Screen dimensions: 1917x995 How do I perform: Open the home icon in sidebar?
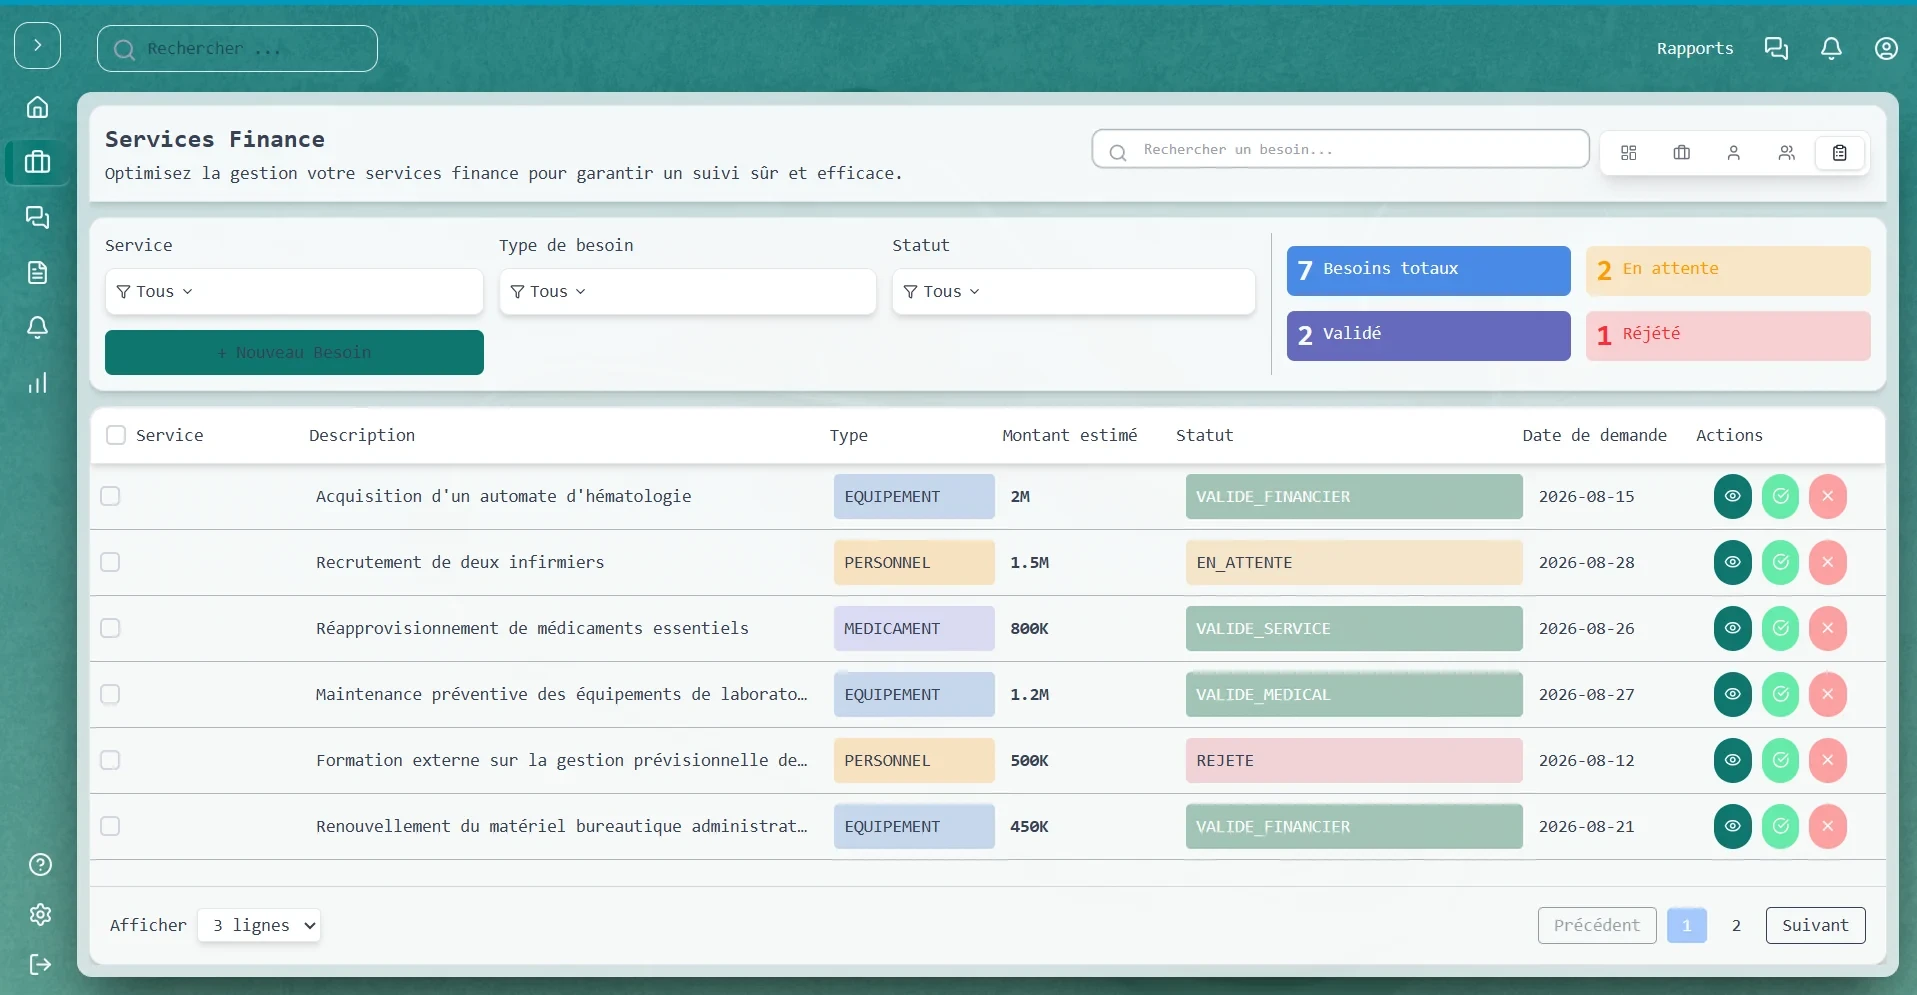pyautogui.click(x=37, y=107)
